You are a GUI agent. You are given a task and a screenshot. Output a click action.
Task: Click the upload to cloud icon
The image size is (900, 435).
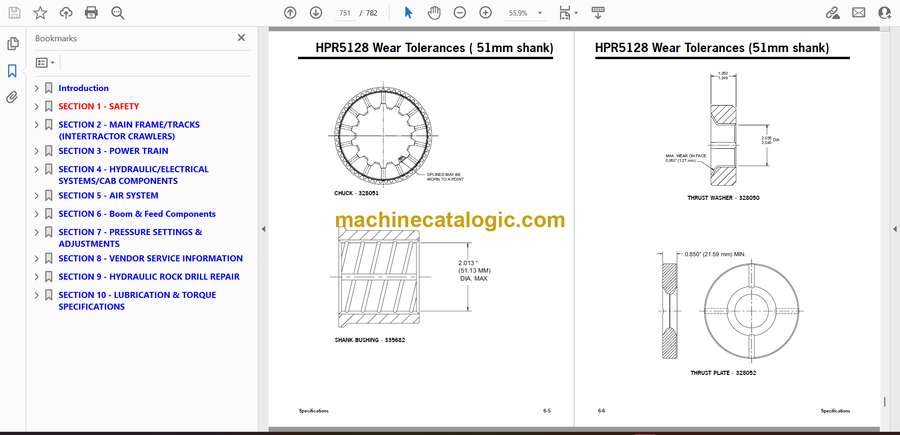pyautogui.click(x=66, y=13)
